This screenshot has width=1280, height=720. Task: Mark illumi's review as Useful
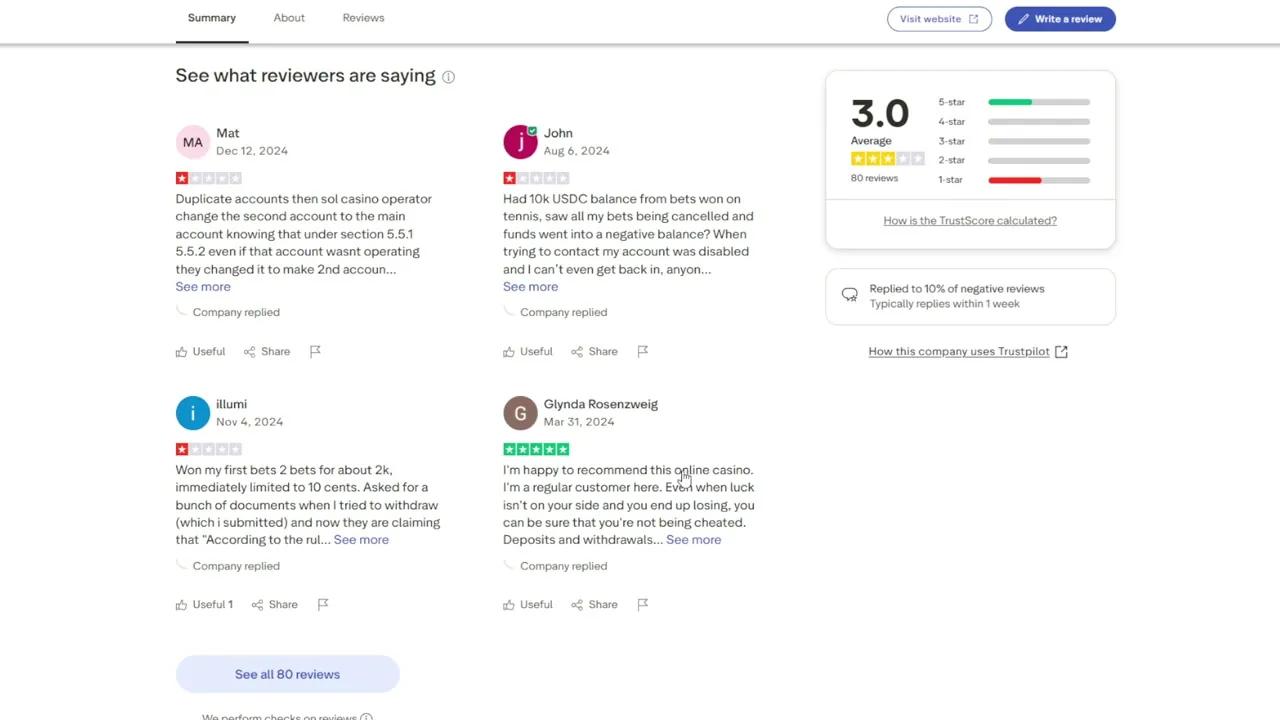click(204, 604)
